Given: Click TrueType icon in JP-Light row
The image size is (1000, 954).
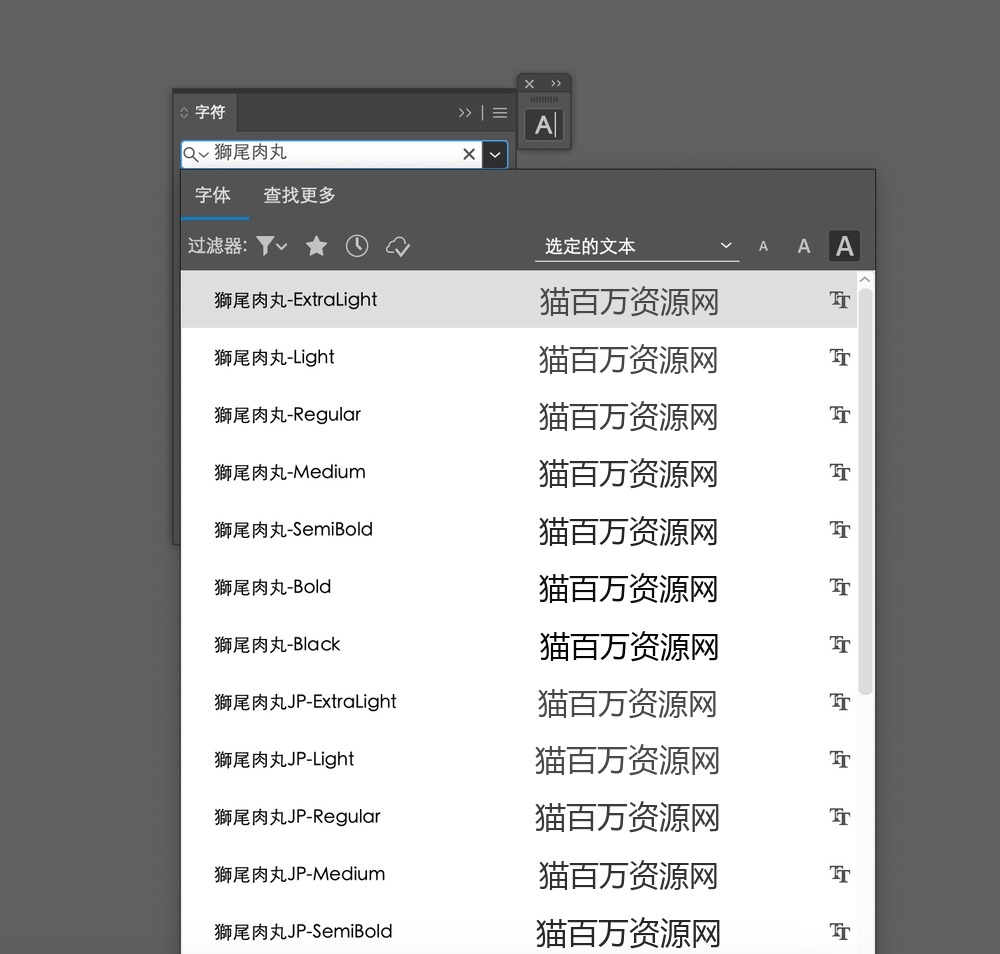Looking at the screenshot, I should tap(839, 759).
